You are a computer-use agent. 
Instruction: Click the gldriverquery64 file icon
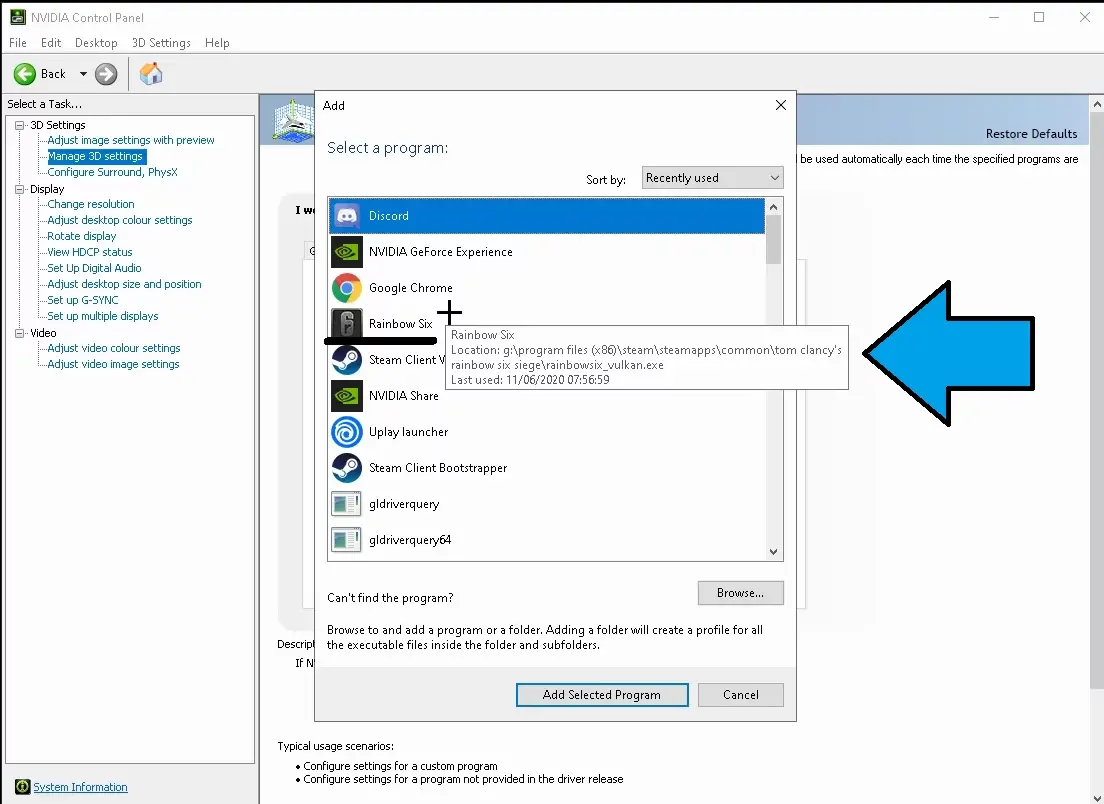point(346,540)
